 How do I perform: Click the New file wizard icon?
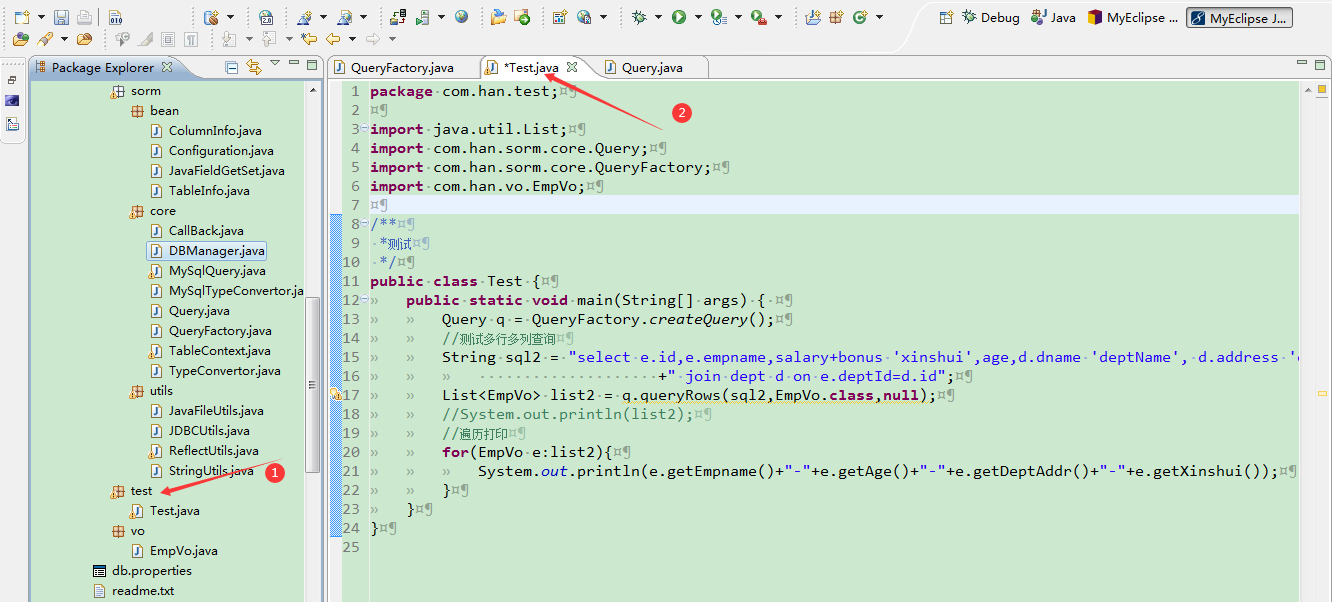(x=22, y=17)
